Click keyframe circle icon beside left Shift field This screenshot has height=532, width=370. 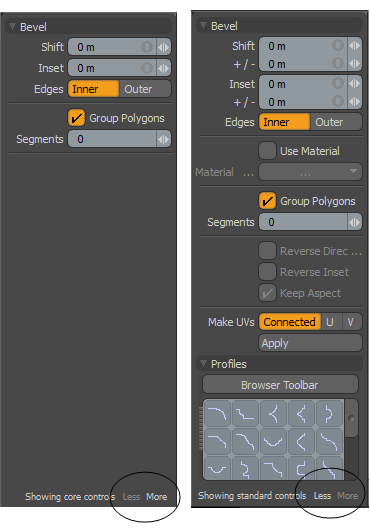(147, 47)
